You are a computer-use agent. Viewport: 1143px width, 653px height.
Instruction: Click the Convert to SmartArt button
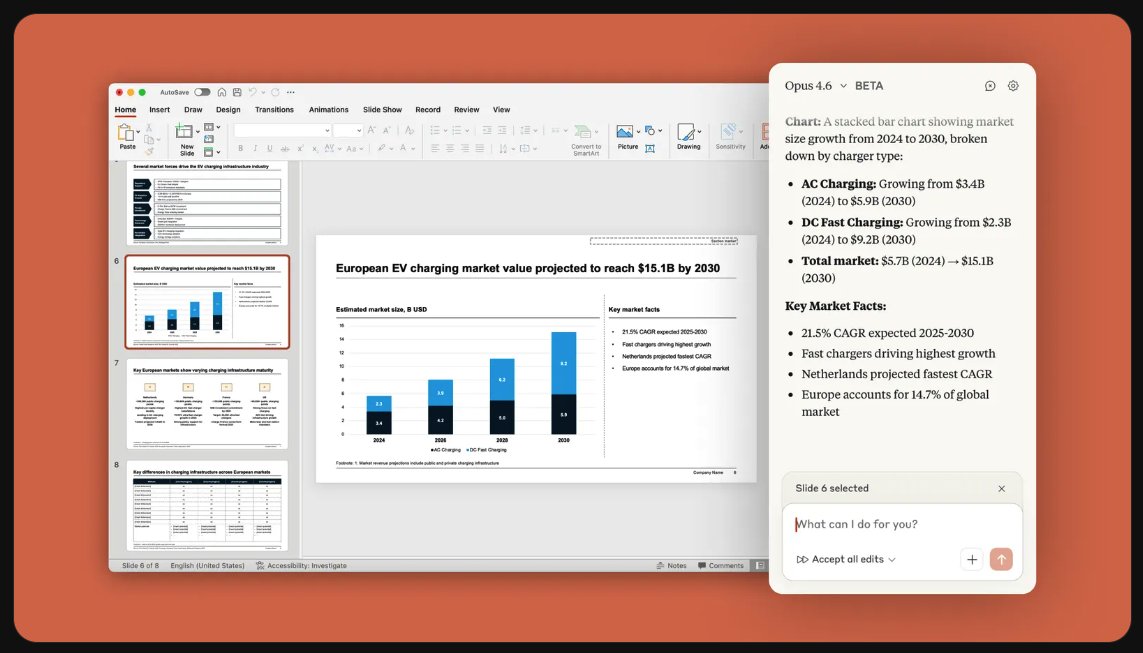point(586,140)
